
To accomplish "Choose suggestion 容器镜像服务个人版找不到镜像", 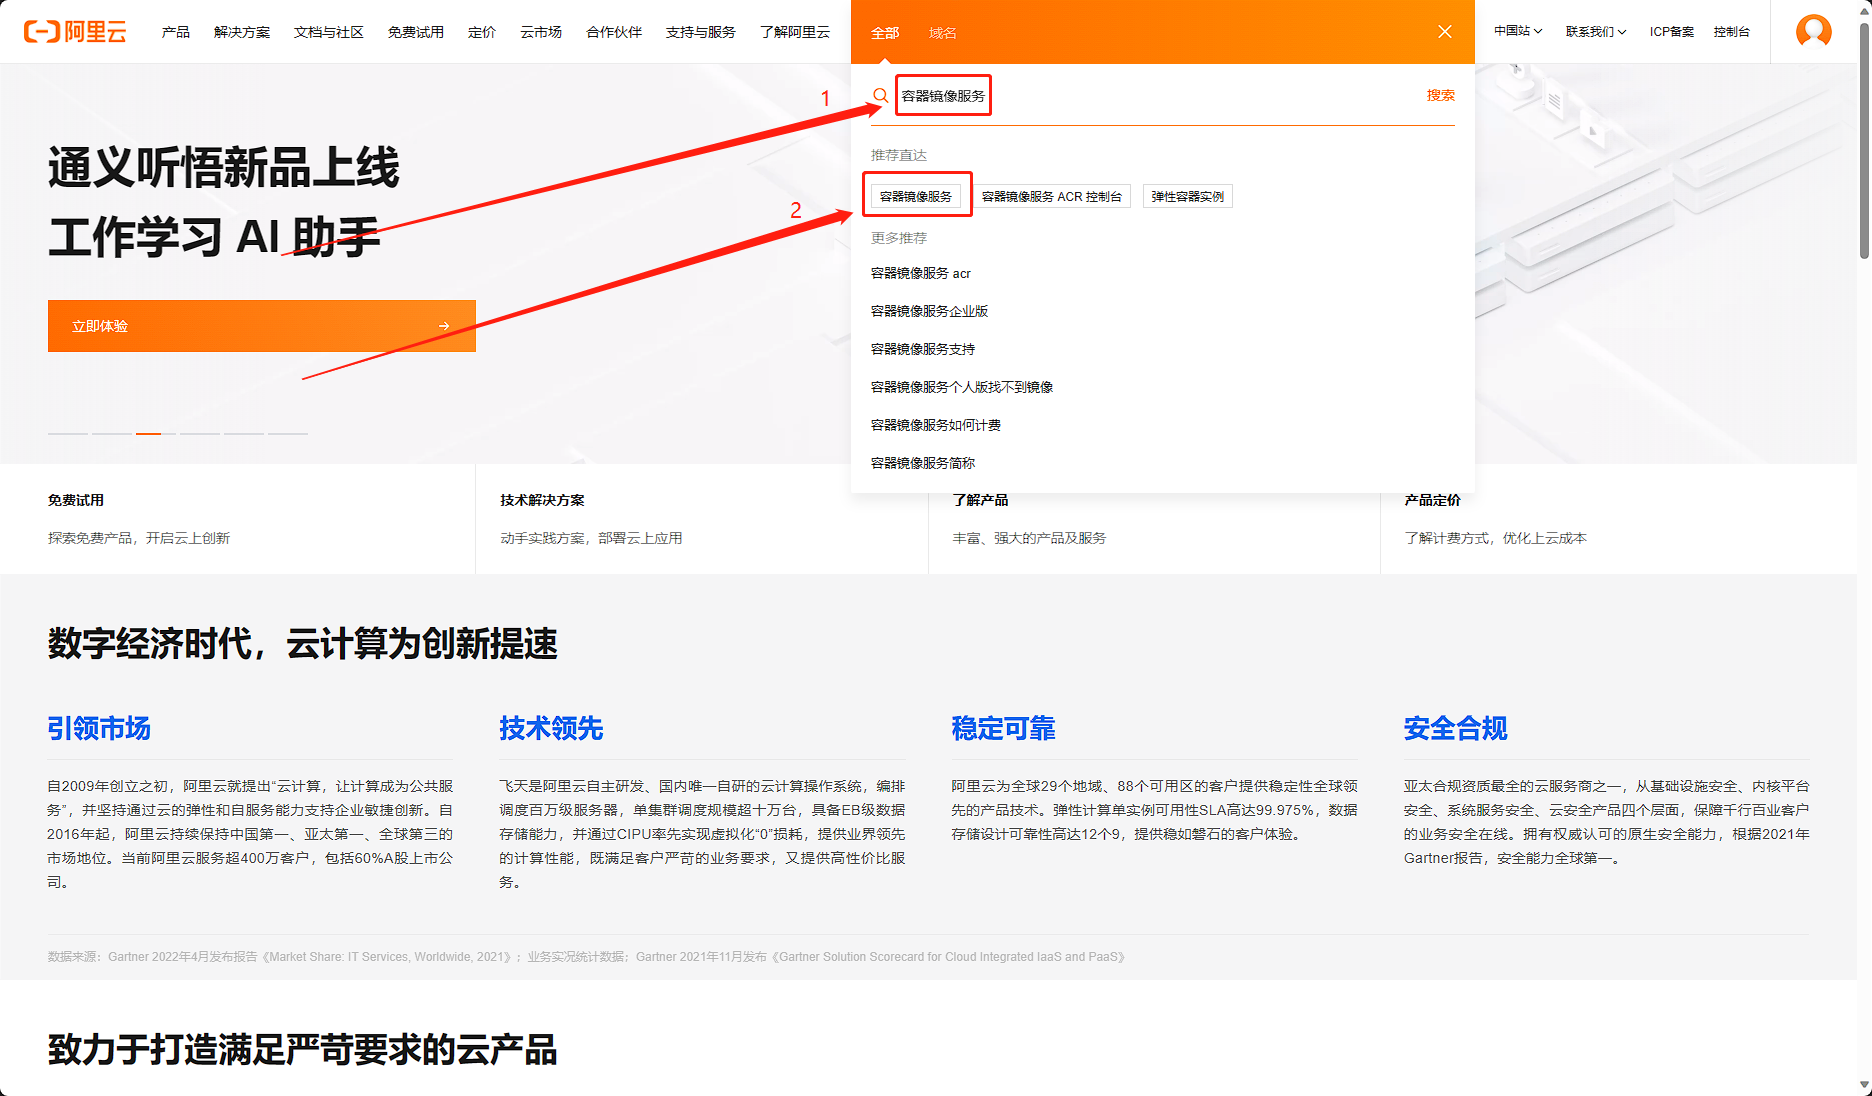I will (x=962, y=387).
